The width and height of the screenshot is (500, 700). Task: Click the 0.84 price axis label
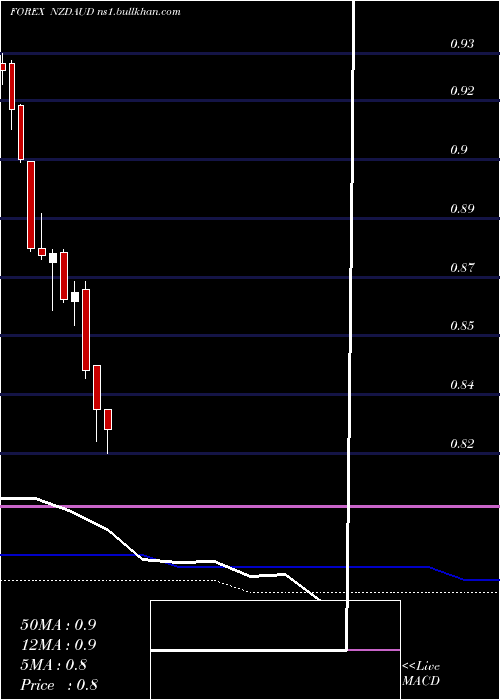462,384
